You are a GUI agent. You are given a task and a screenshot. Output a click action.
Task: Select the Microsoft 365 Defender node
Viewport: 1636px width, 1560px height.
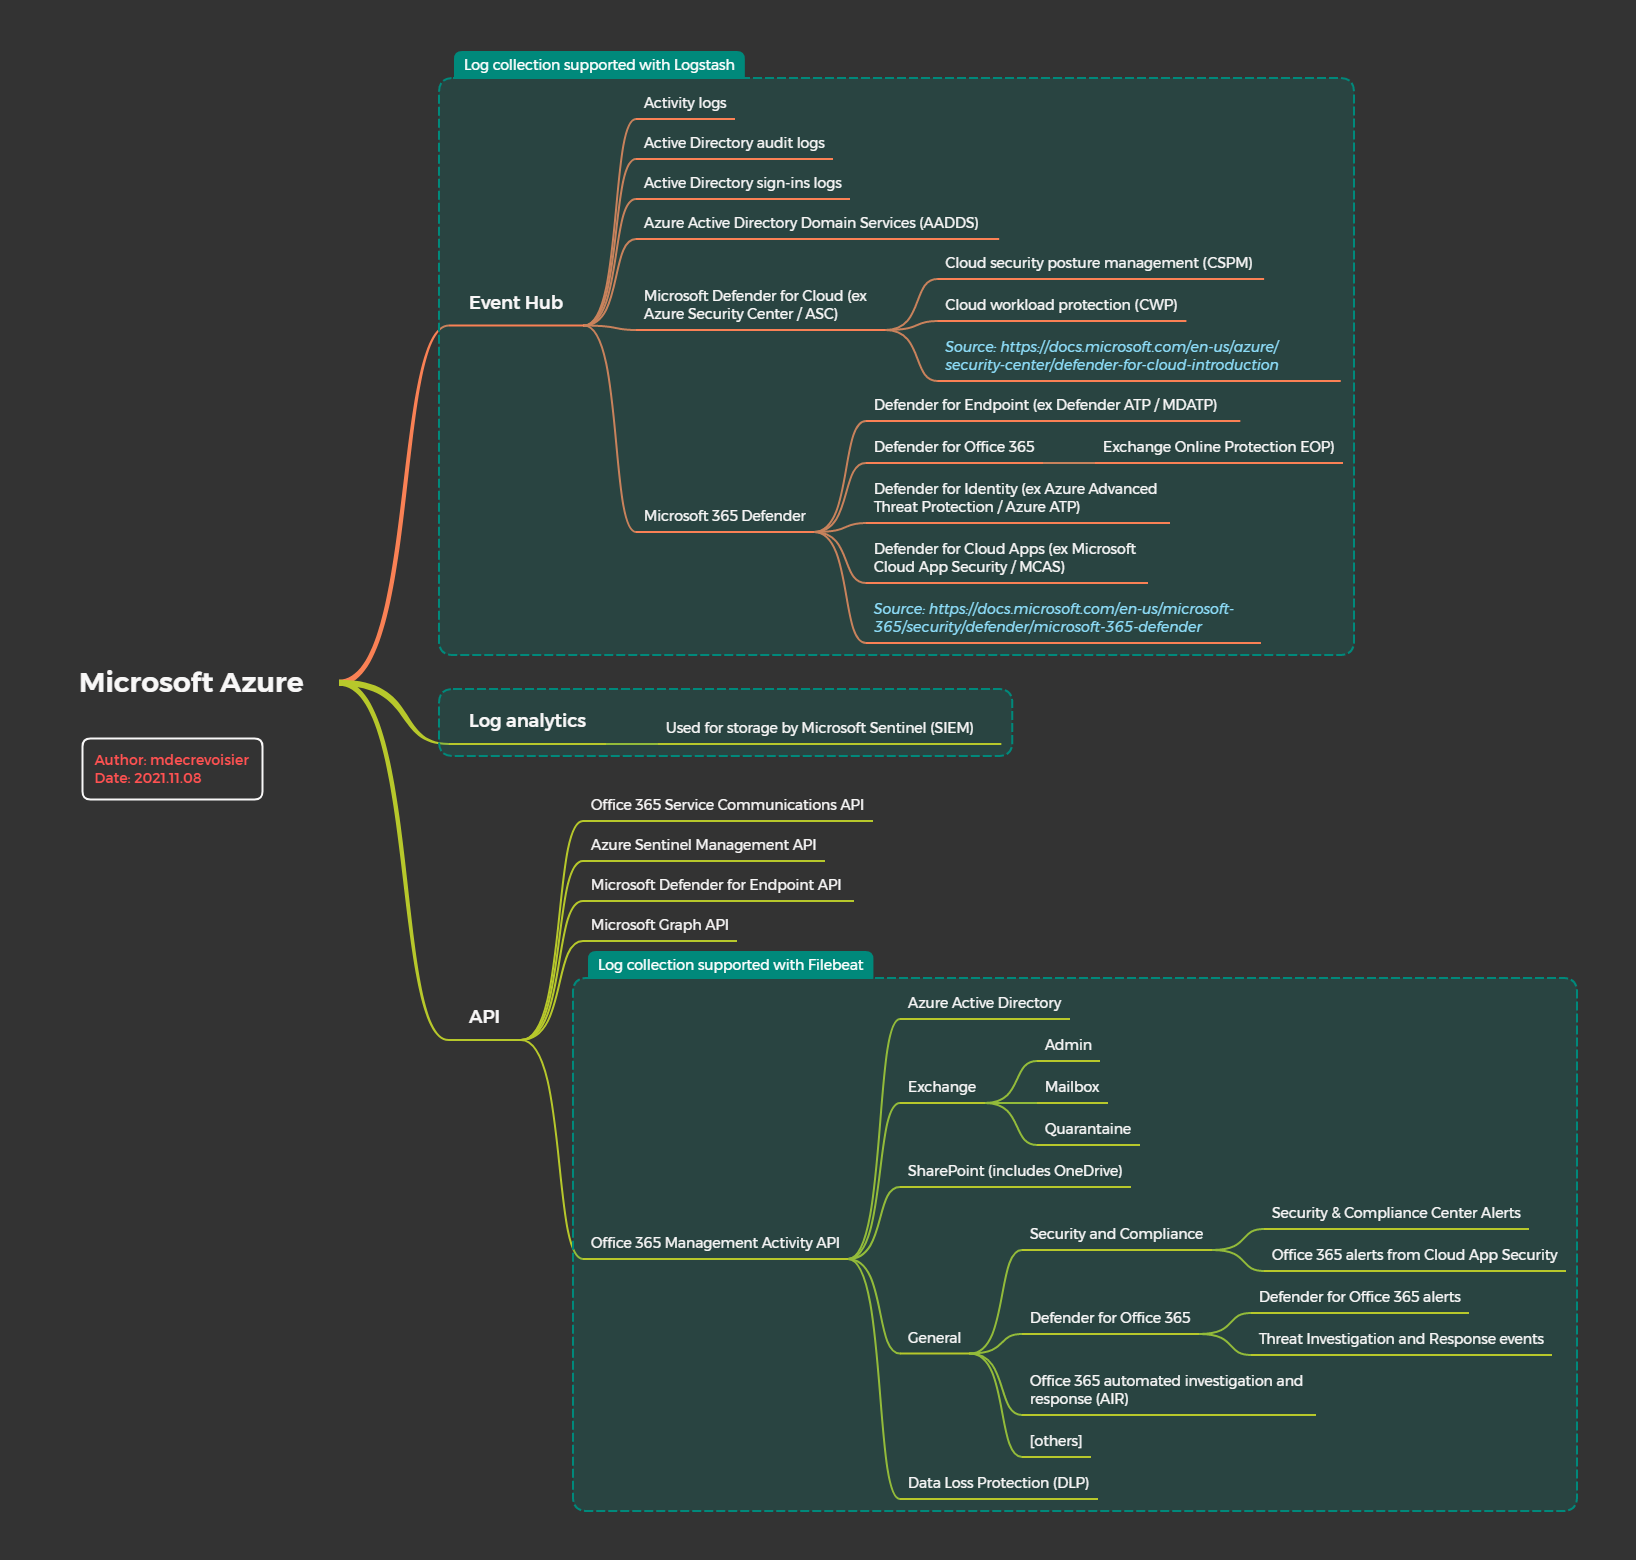(x=725, y=516)
